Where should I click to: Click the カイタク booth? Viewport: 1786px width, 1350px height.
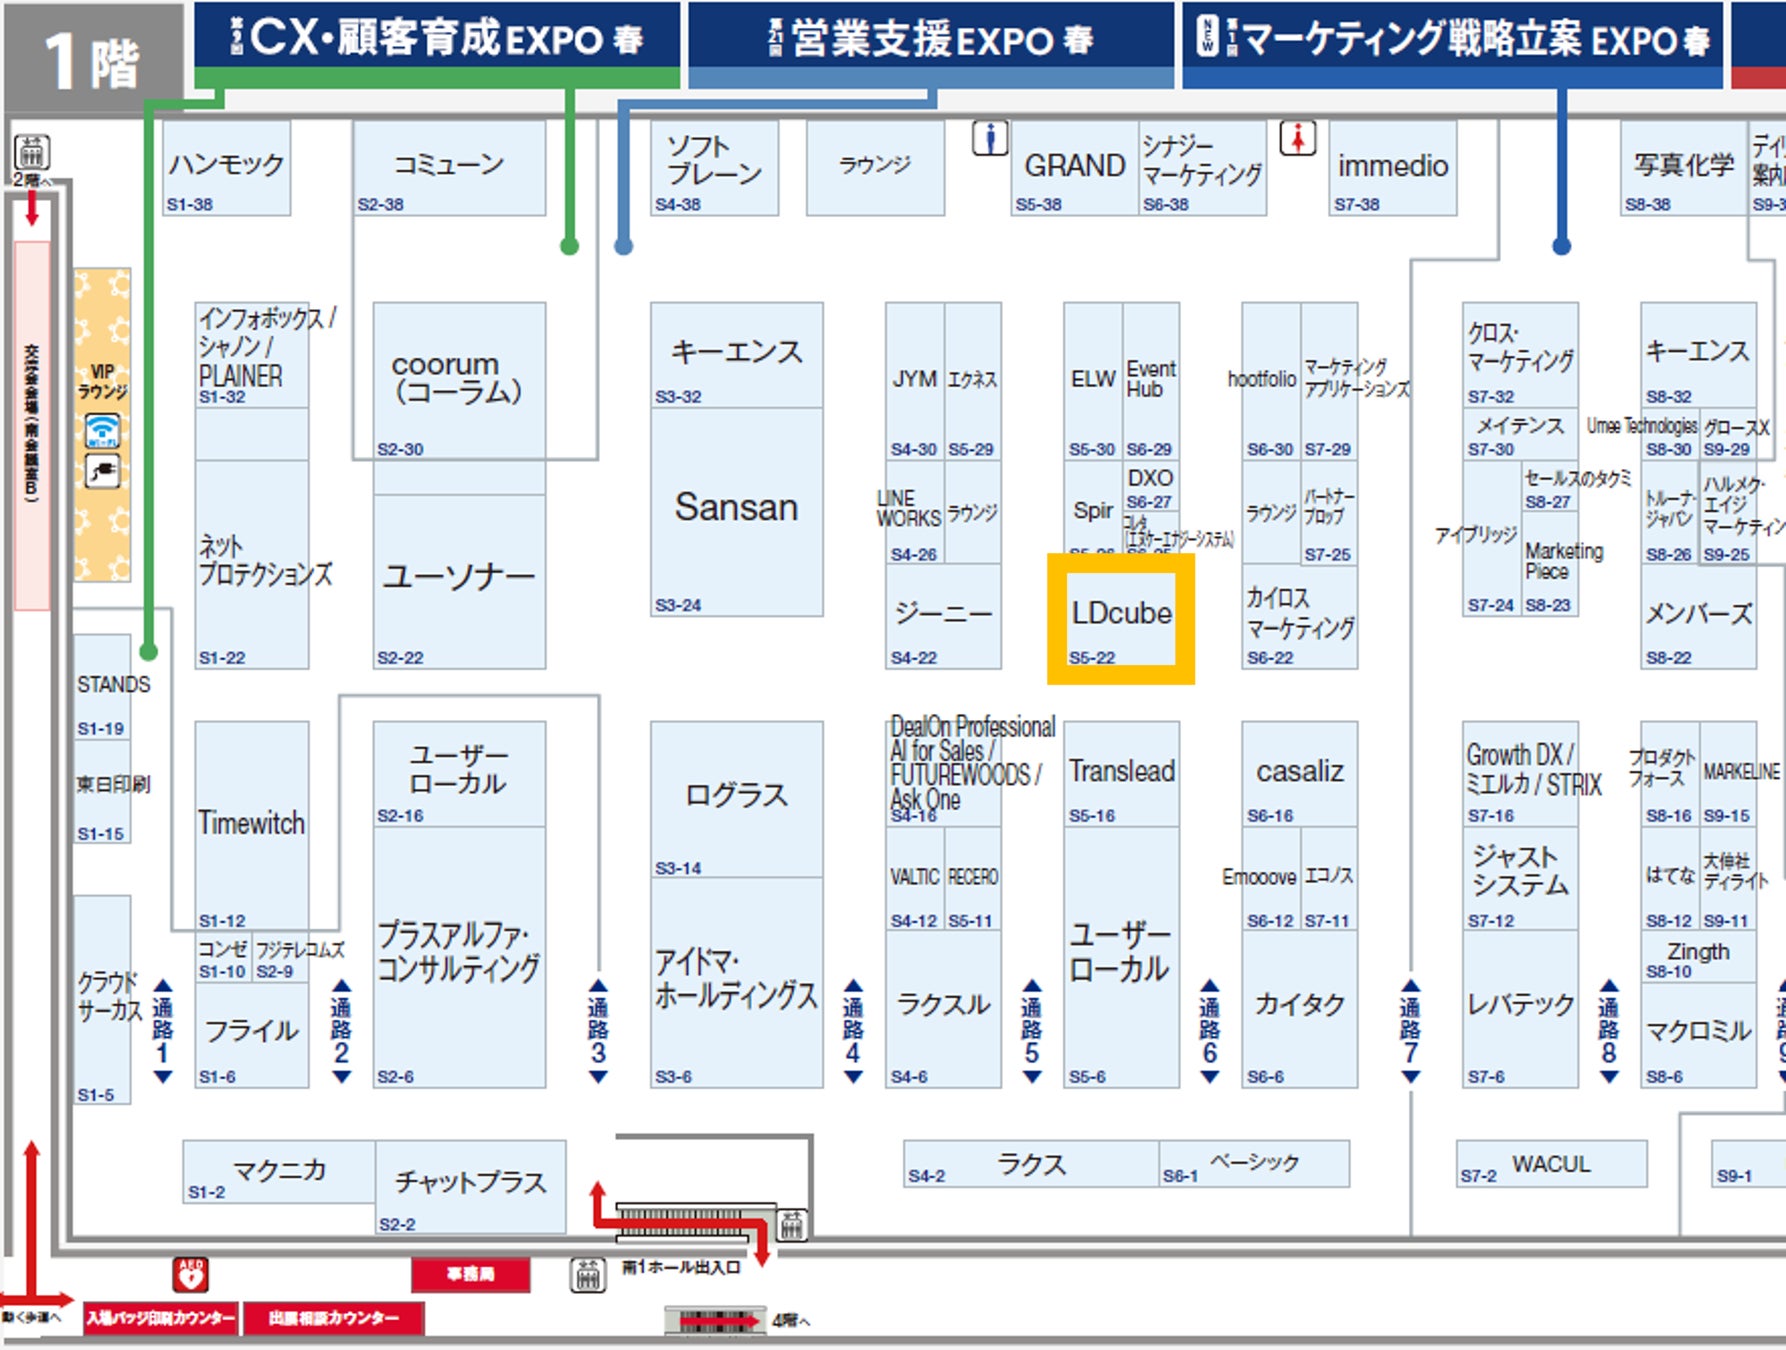point(1300,1009)
